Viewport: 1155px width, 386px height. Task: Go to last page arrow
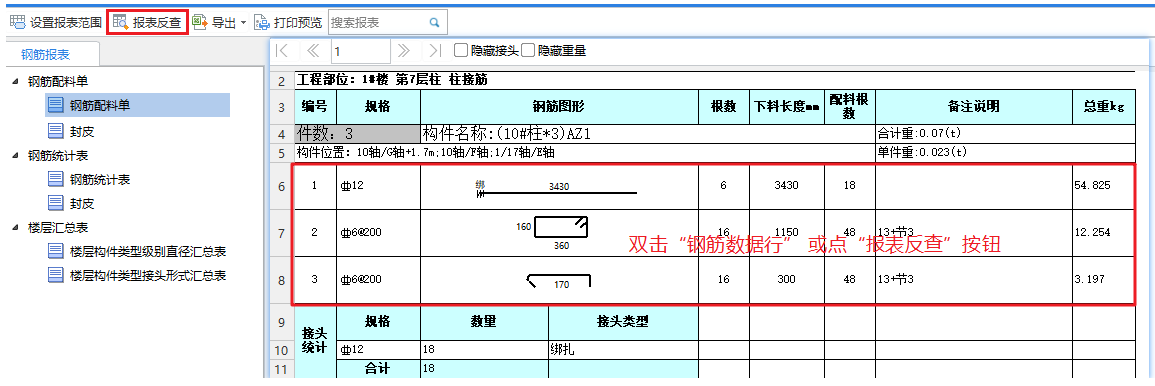pyautogui.click(x=435, y=51)
